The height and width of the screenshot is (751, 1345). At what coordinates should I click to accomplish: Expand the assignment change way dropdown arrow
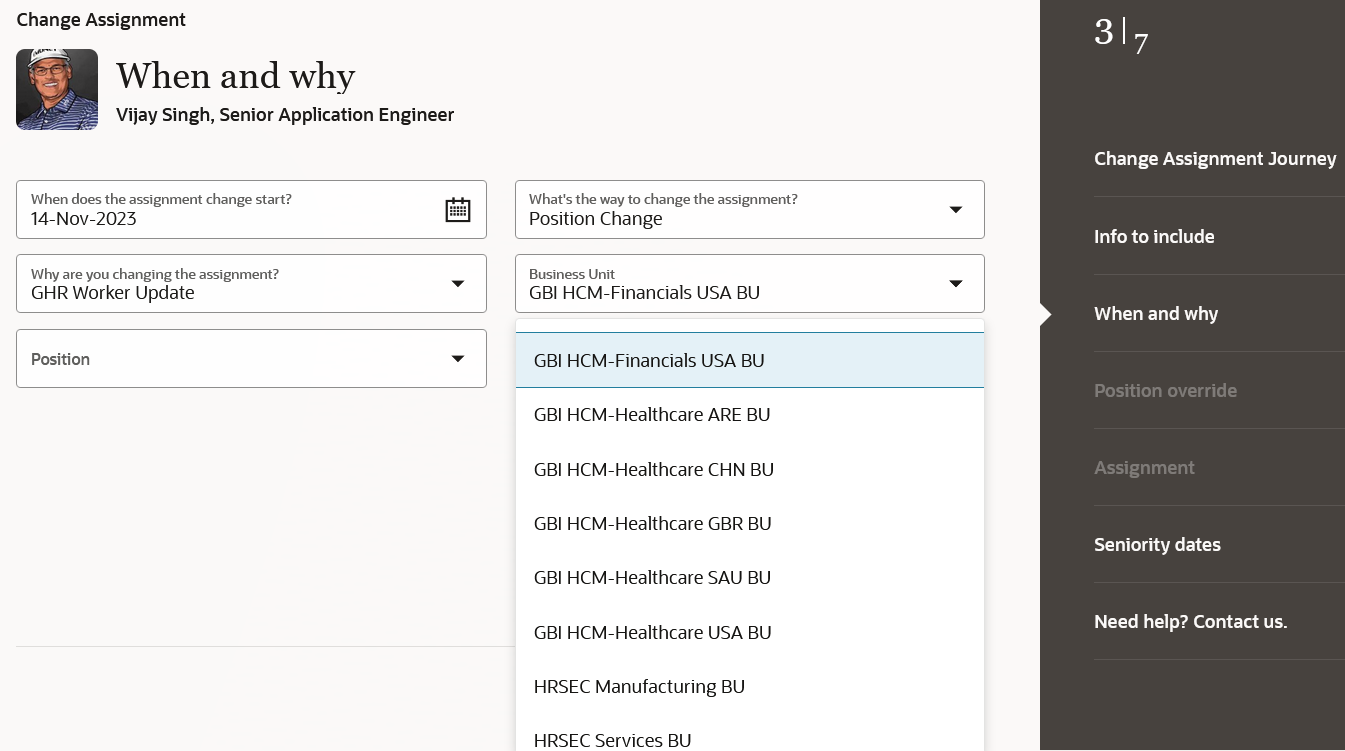[x=955, y=209]
